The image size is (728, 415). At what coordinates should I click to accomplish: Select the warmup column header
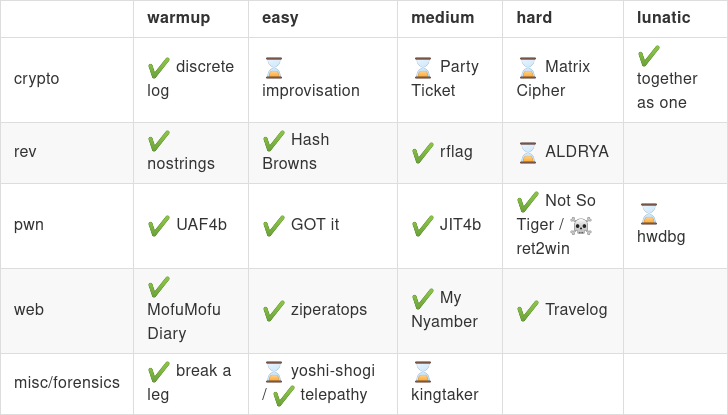[179, 18]
